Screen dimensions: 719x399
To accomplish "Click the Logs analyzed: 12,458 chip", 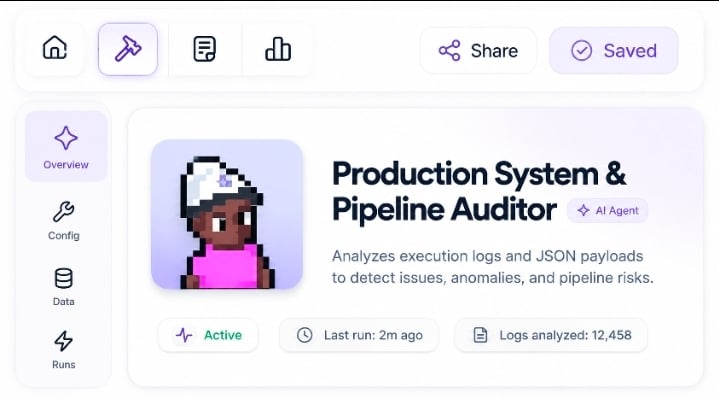I will (x=551, y=335).
